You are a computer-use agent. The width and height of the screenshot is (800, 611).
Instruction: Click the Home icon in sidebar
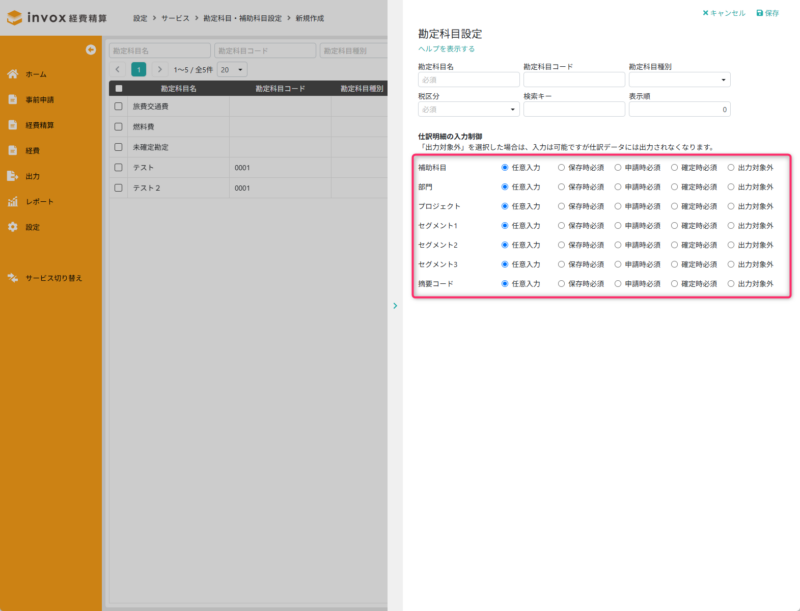coord(12,74)
